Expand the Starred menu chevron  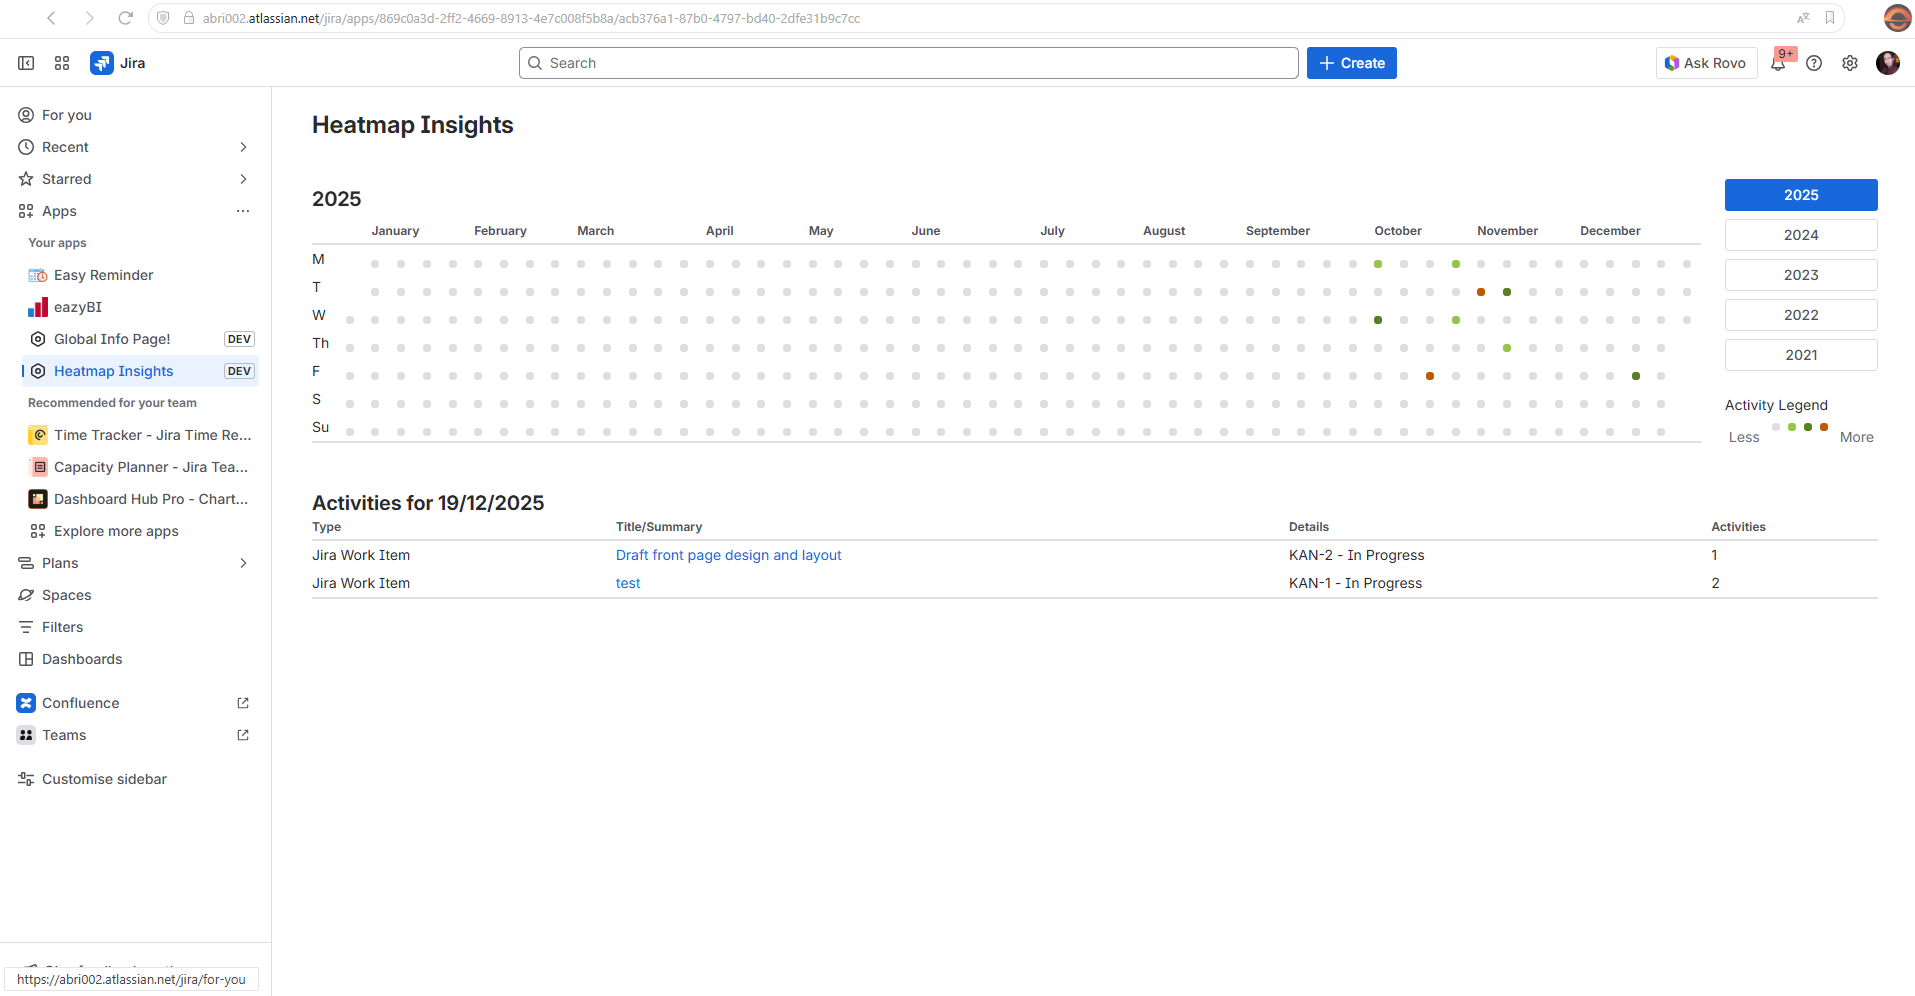point(243,179)
